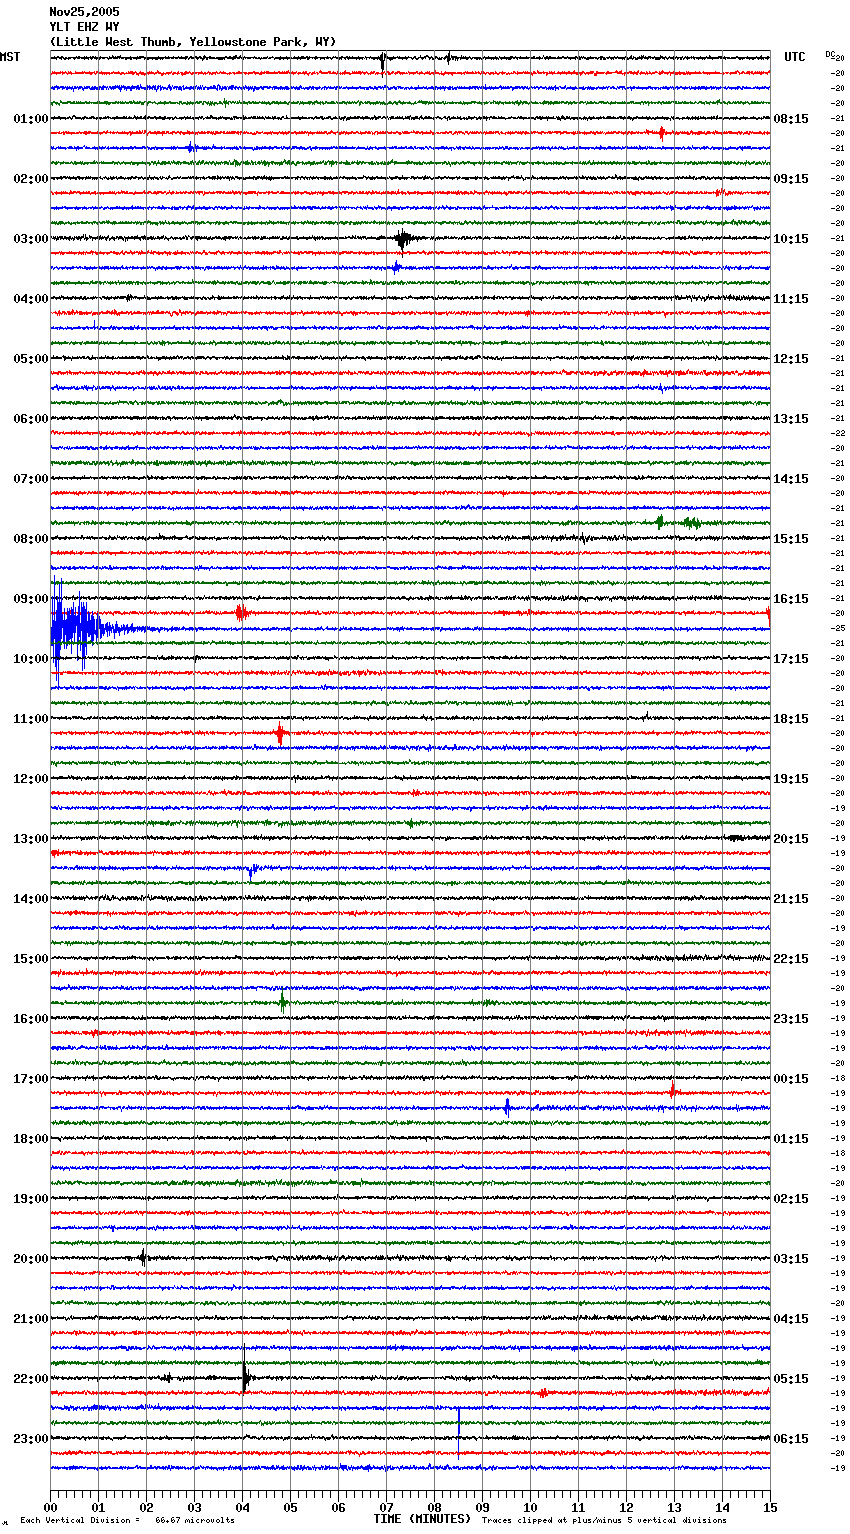Click the 15 minute axis tick label
Viewport: 850px width, 1534px height.
pos(770,1508)
